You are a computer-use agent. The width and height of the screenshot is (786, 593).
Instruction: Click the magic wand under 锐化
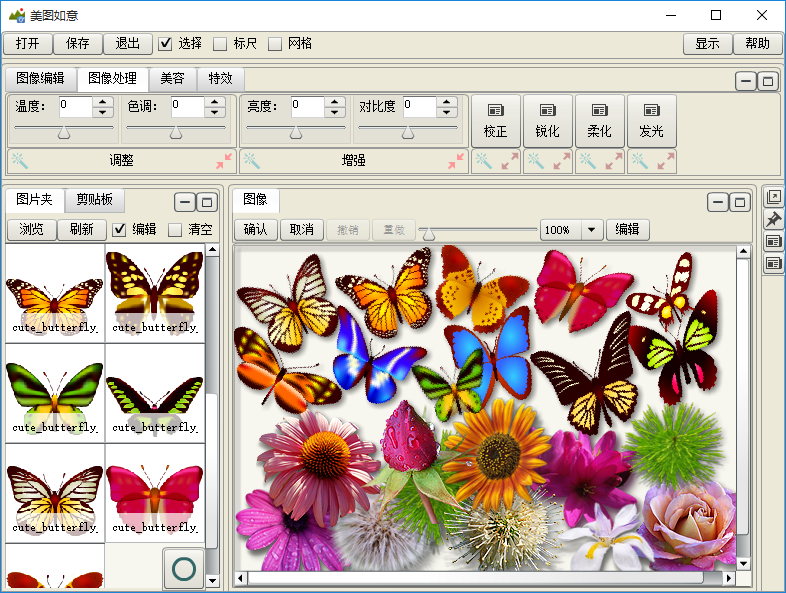coord(536,161)
